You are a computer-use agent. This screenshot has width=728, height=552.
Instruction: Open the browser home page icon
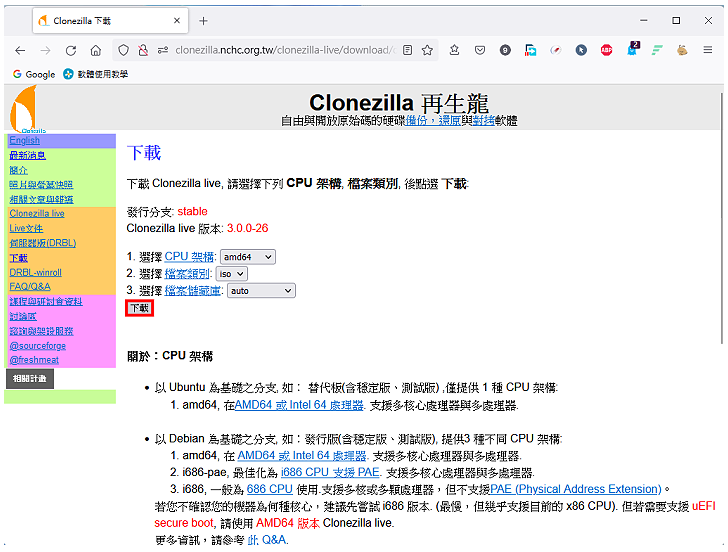coord(96,50)
